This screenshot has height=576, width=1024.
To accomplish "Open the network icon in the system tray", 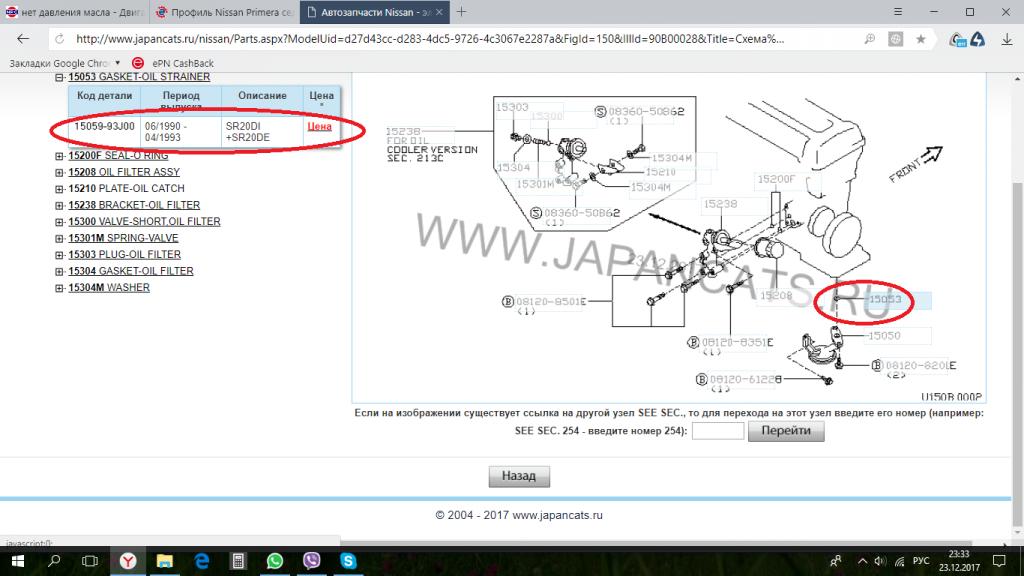I will (x=899, y=561).
